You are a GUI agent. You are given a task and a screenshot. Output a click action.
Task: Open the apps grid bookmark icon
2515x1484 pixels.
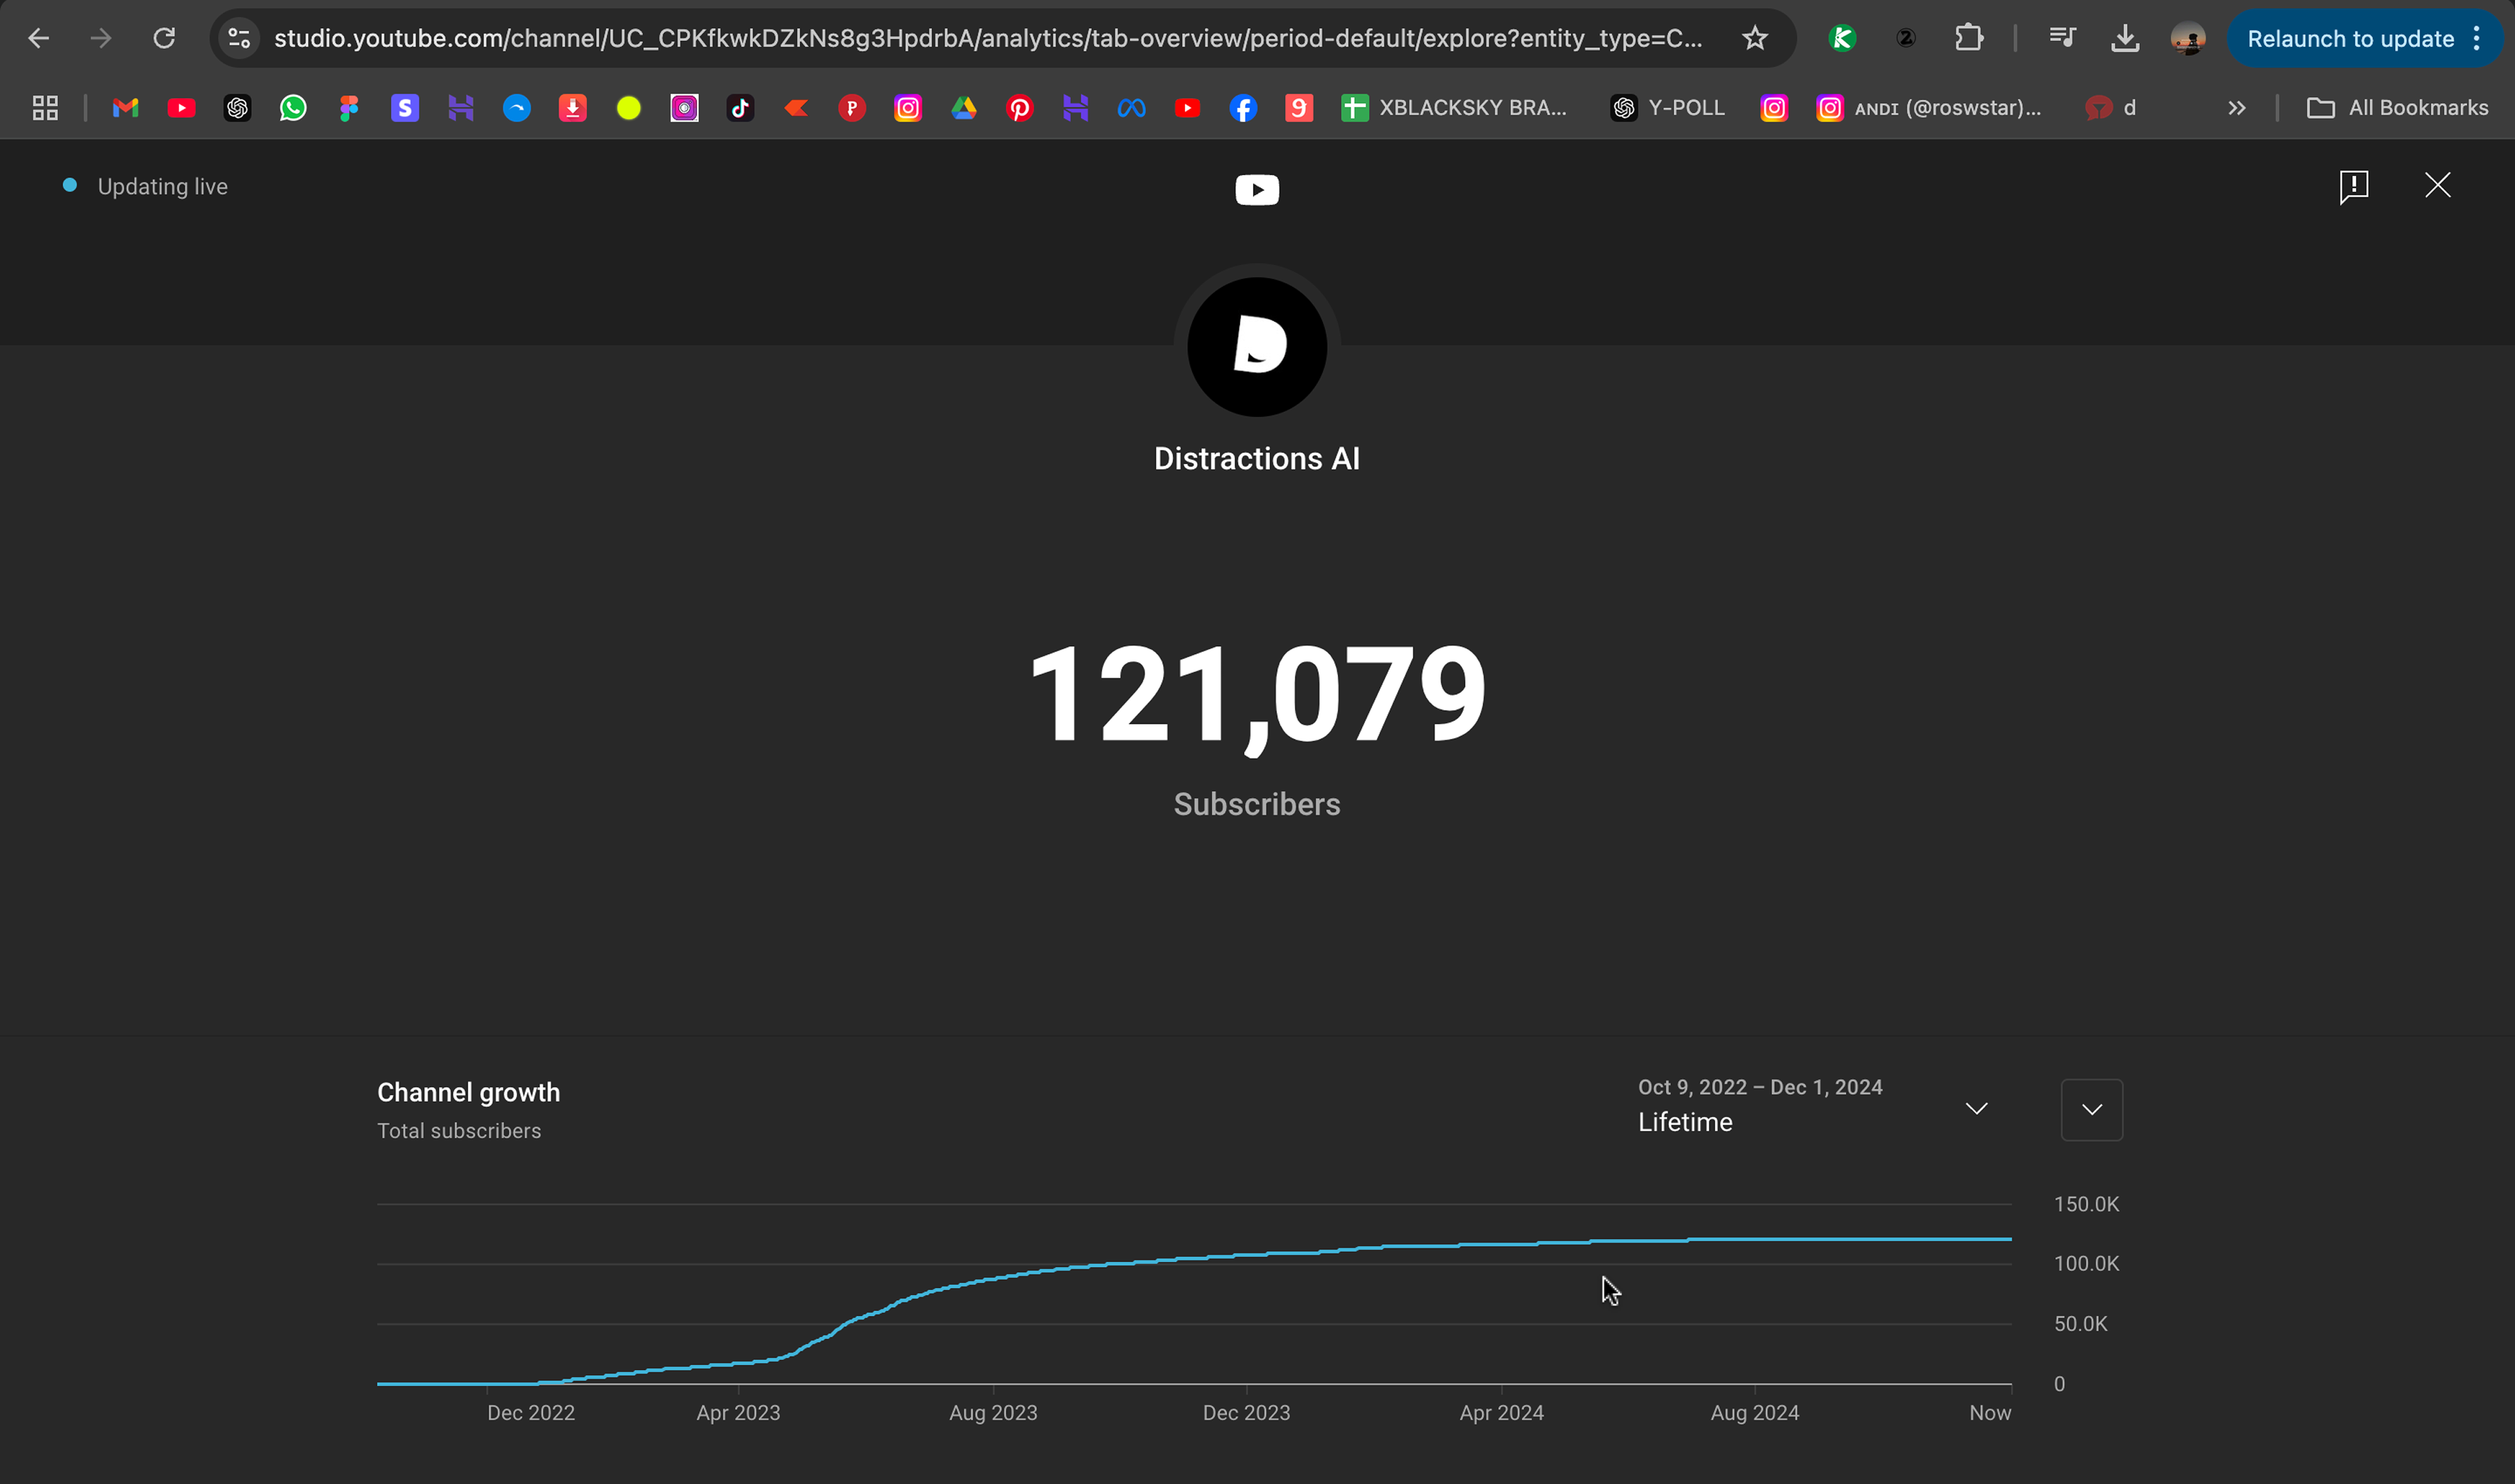click(45, 108)
